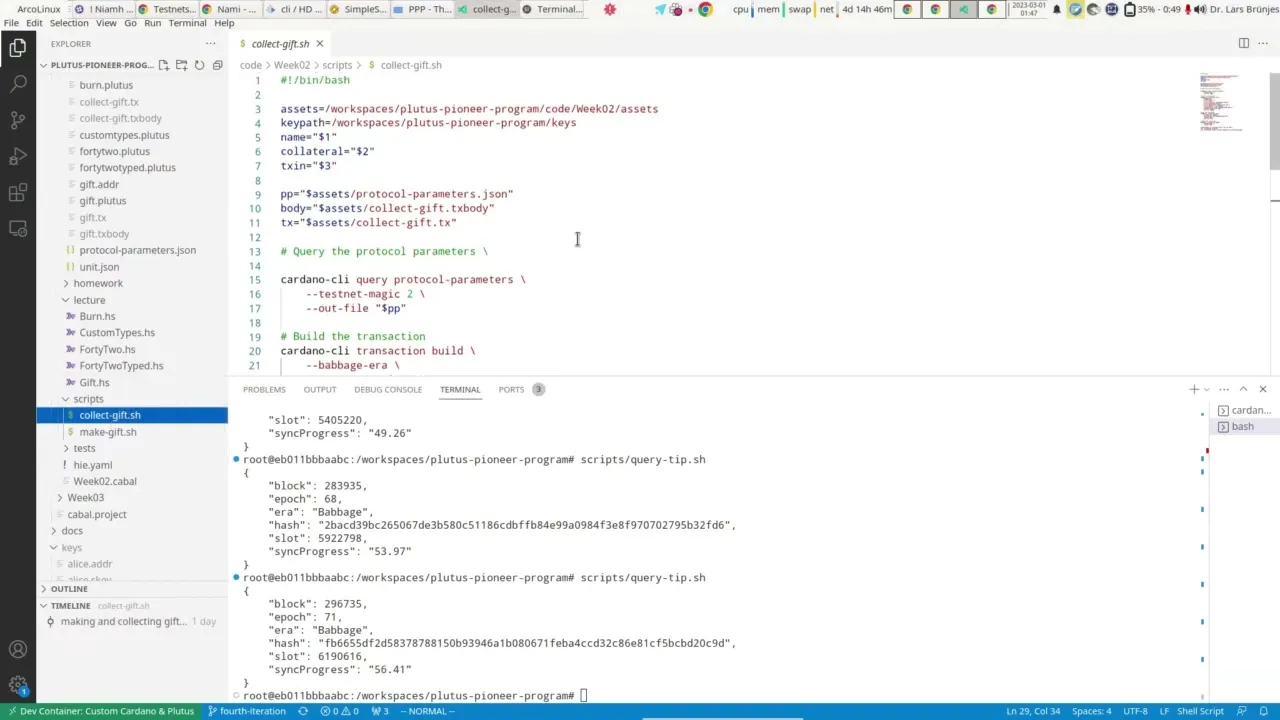
Task: Open a new terminal with the plus icon
Action: [x=1193, y=389]
